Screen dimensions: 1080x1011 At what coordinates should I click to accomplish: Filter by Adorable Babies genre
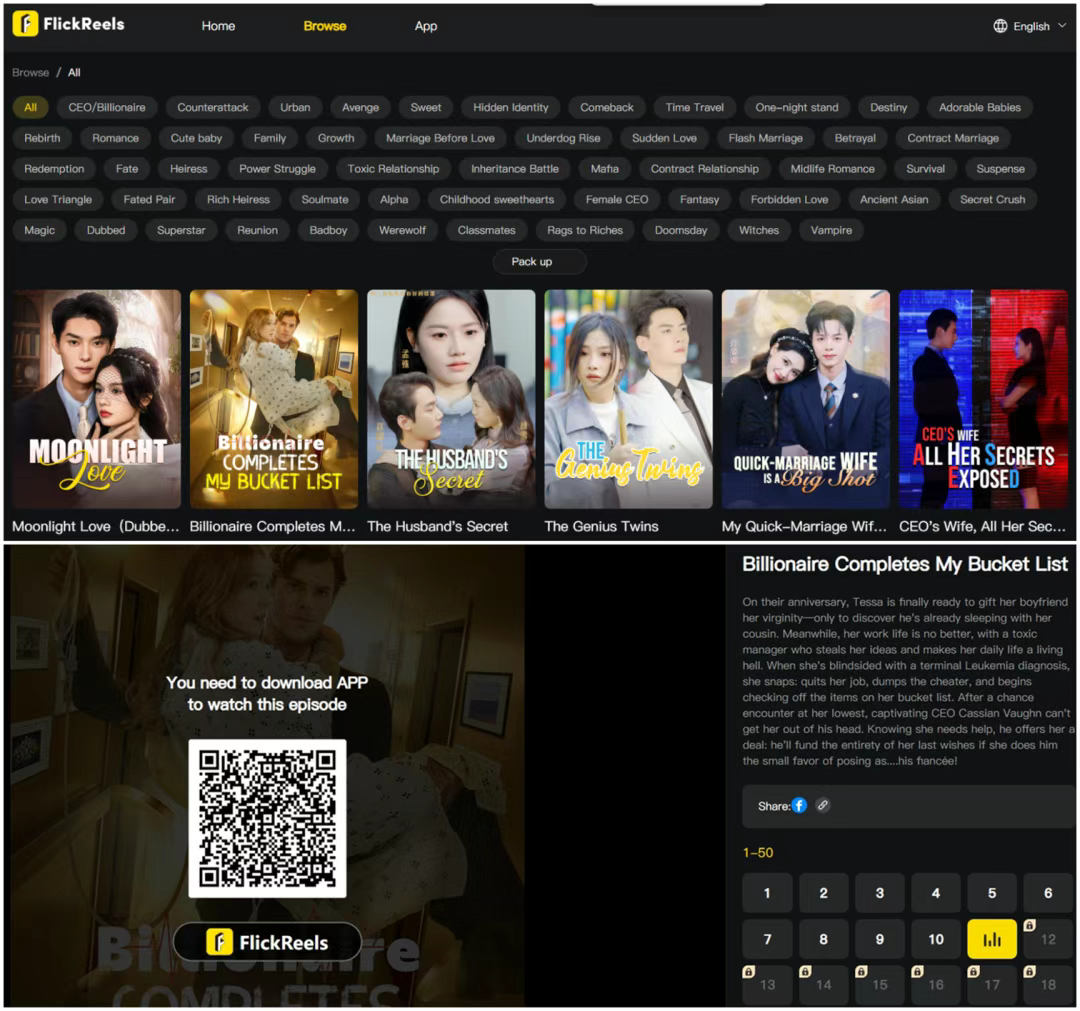pyautogui.click(x=979, y=107)
